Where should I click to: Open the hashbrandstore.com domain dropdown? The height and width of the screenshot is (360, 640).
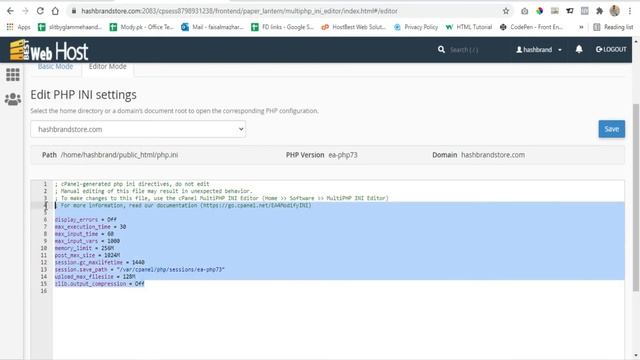pyautogui.click(x=138, y=129)
